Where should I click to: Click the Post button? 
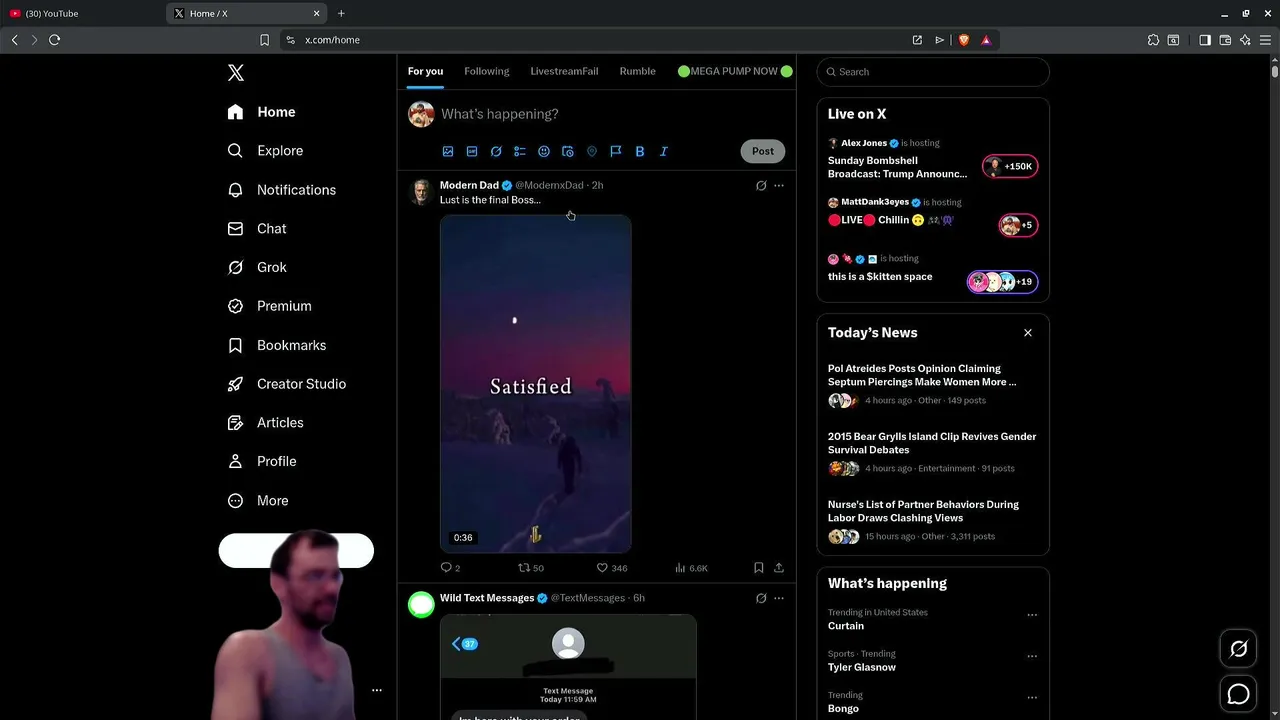pyautogui.click(x=763, y=151)
